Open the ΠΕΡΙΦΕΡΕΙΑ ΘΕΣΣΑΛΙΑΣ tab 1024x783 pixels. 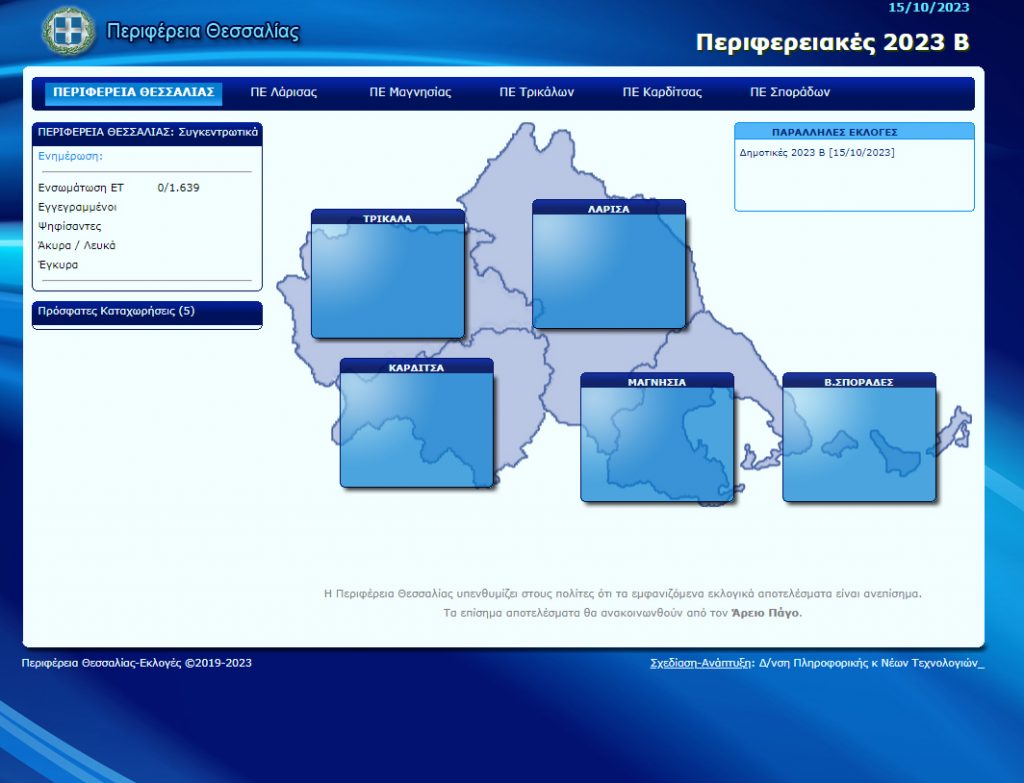click(133, 92)
